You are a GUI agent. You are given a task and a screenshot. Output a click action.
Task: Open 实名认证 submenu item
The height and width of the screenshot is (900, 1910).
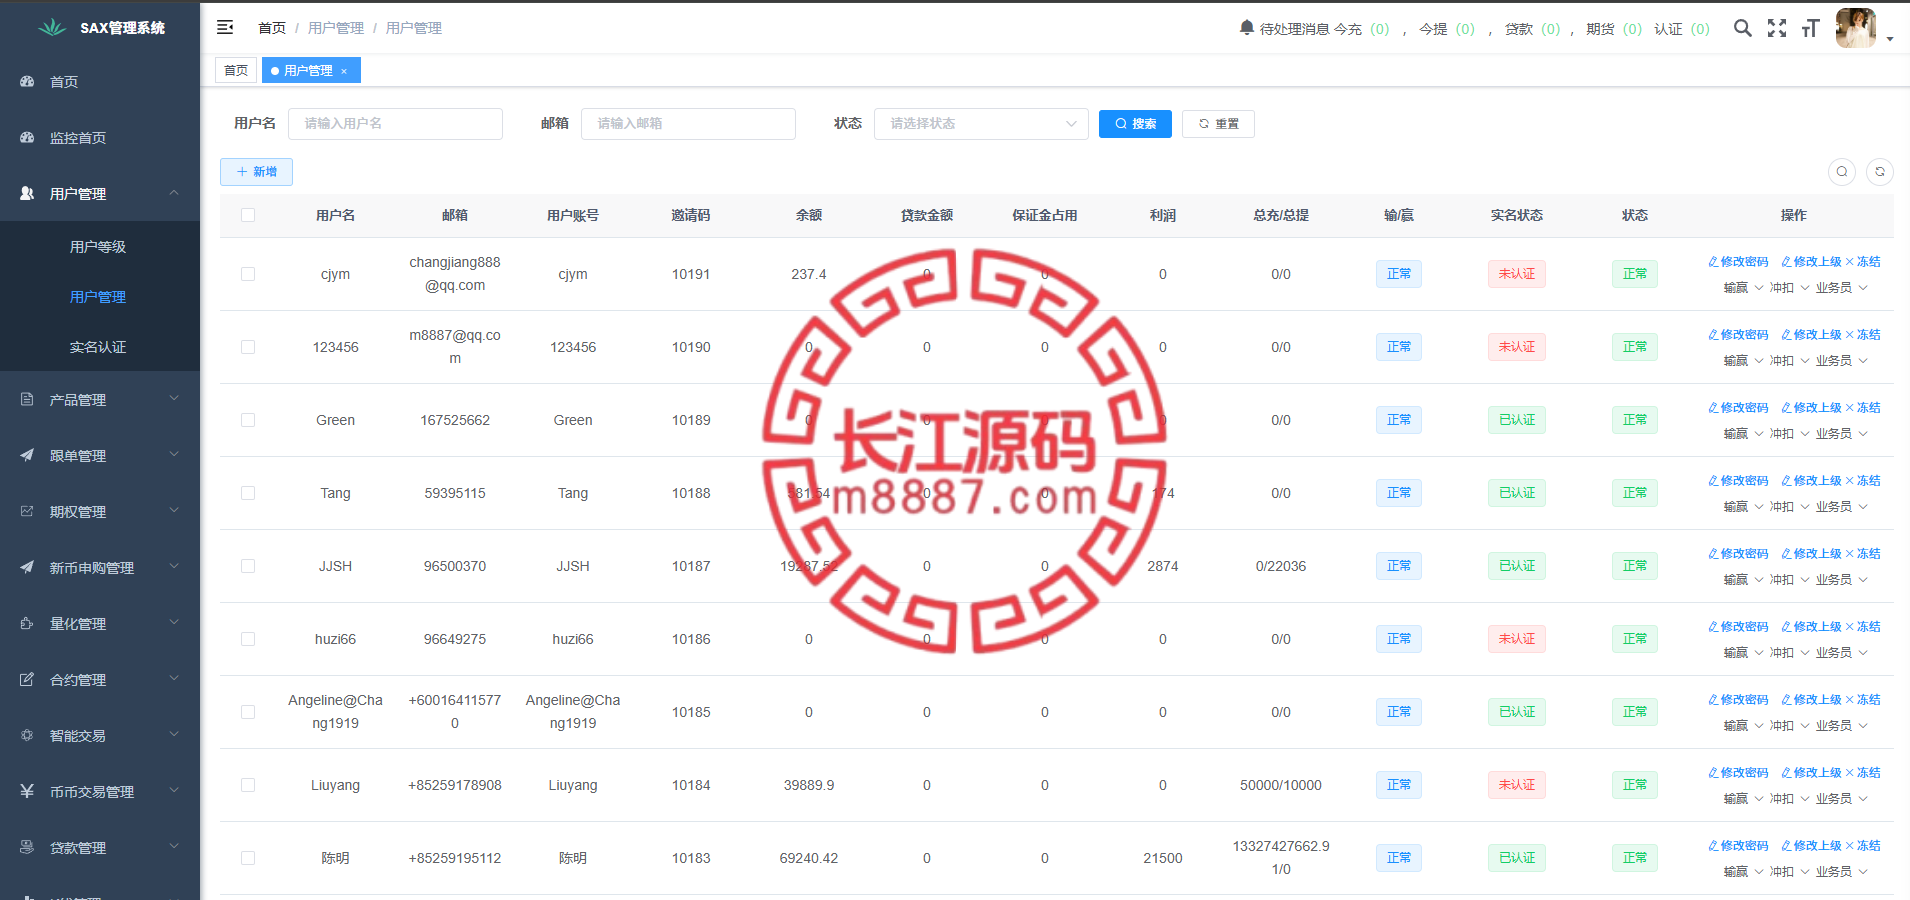coord(98,347)
